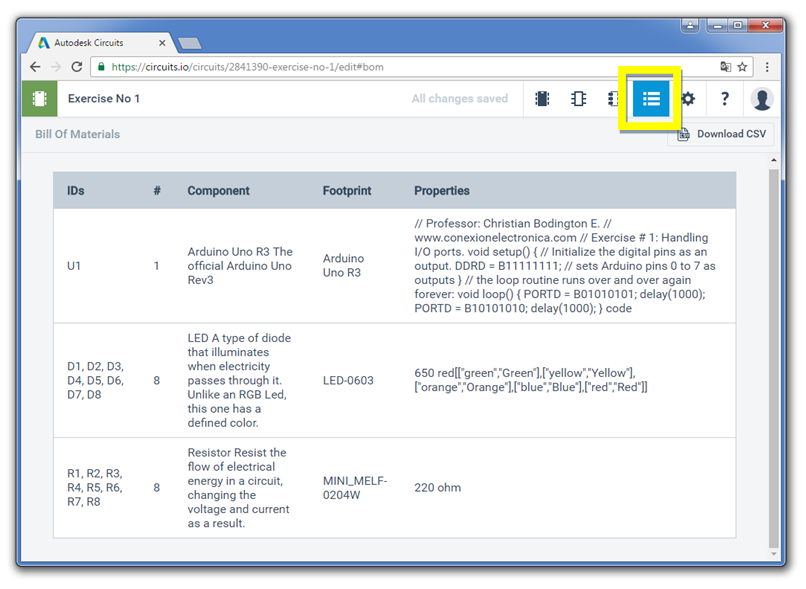Open the green circuits home logo
Image resolution: width=806 pixels, height=589 pixels.
click(40, 98)
